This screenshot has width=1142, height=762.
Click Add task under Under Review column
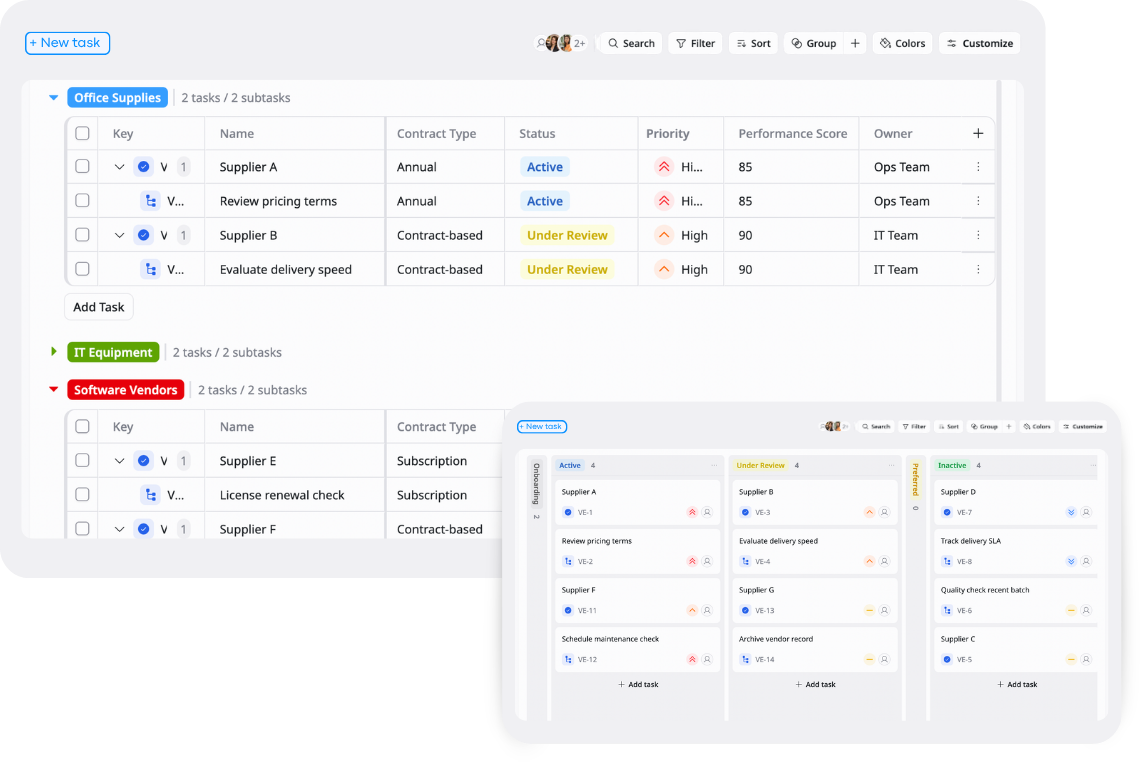[x=815, y=684]
